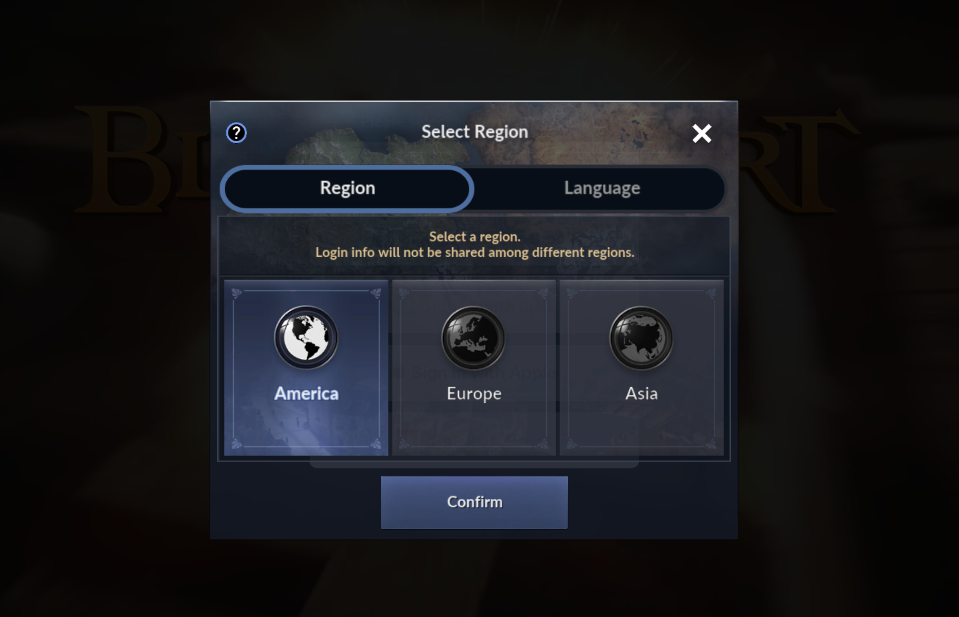Click the America globe icon
Viewport: 959px width, 617px height.
[x=306, y=338]
